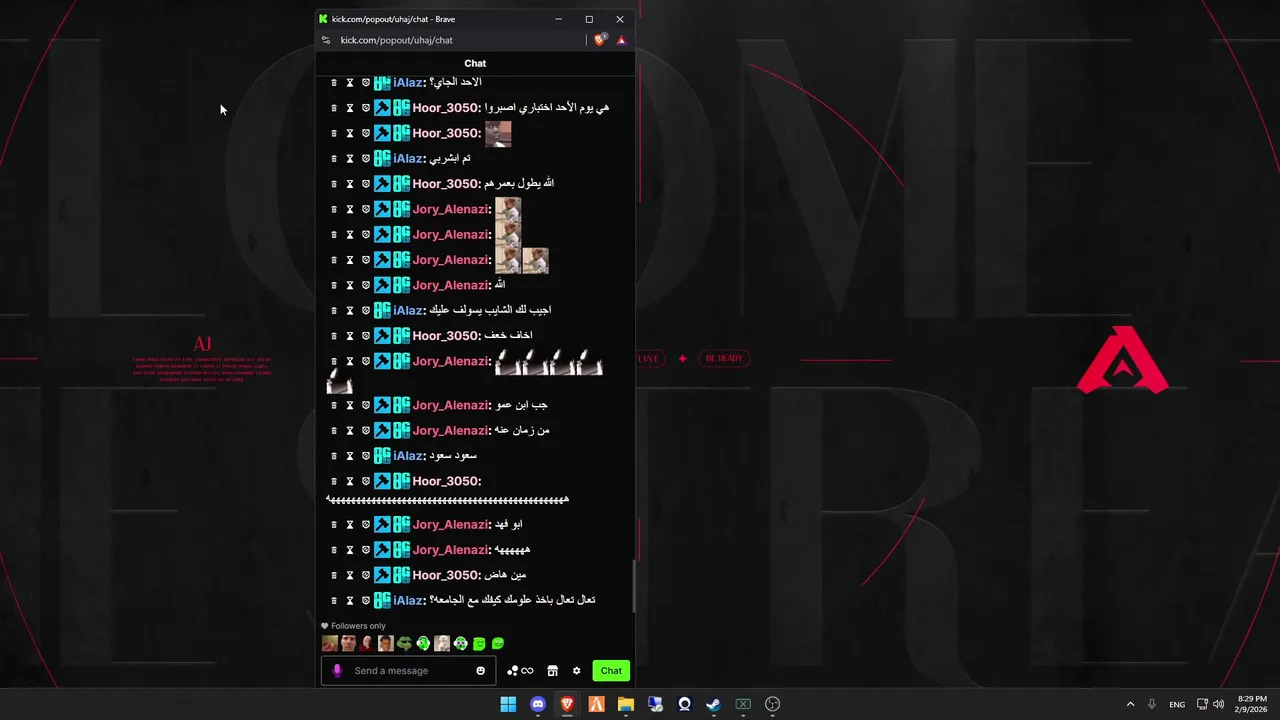Delete iAlaz's message 'الاحد الجاي؟'
The image size is (1280, 720).
[334, 83]
